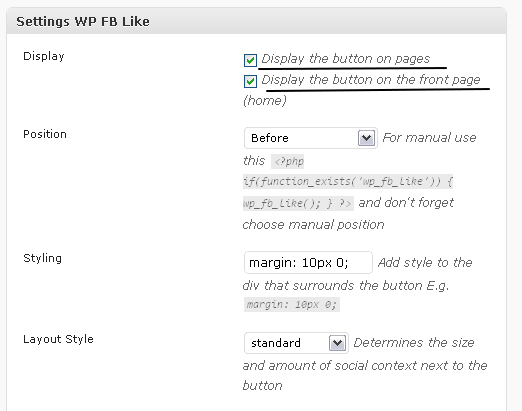Click the 'wp_fb_like(); } ?>' code snippet

[298, 203]
